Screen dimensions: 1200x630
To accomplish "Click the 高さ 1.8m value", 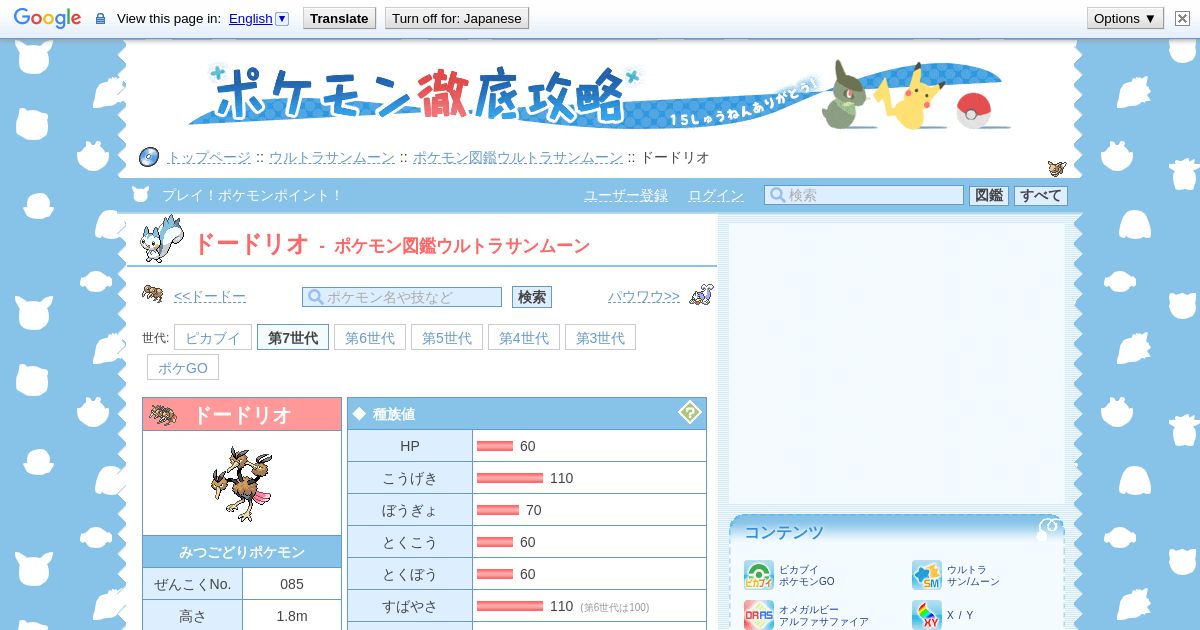I will tap(292, 616).
